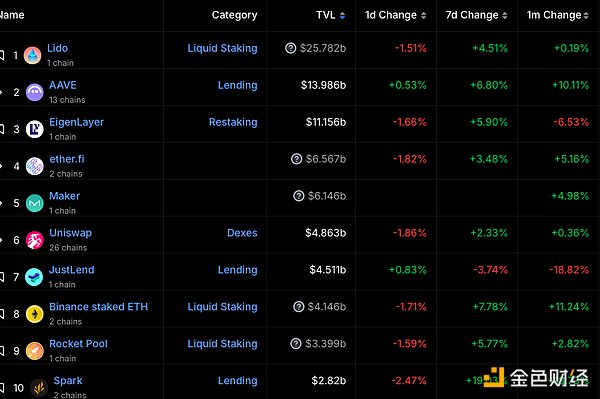Expand the Uniswap row chevron
This screenshot has height=399, width=600.
click(1, 240)
